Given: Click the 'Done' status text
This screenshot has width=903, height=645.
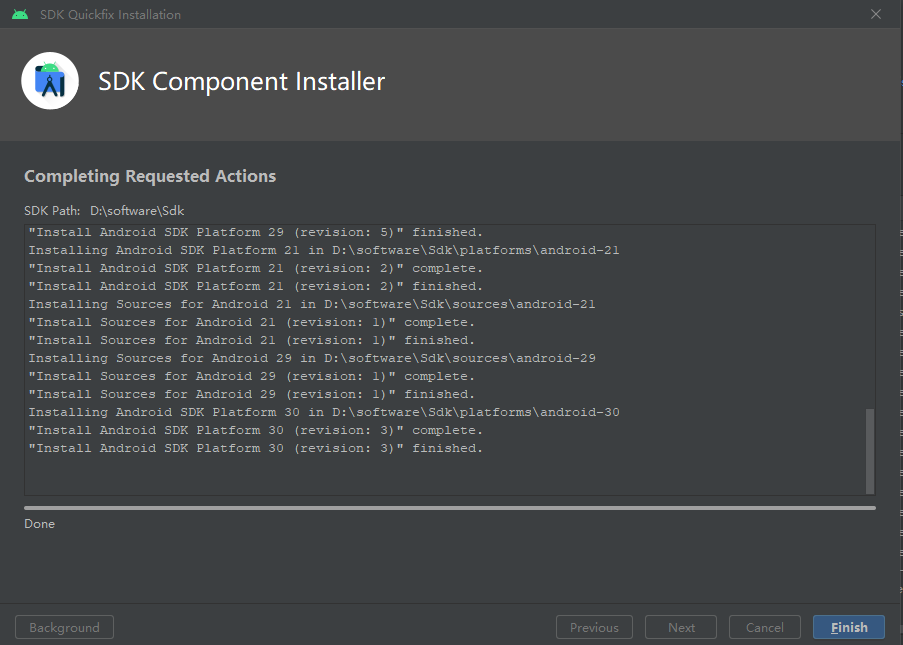Looking at the screenshot, I should point(39,524).
